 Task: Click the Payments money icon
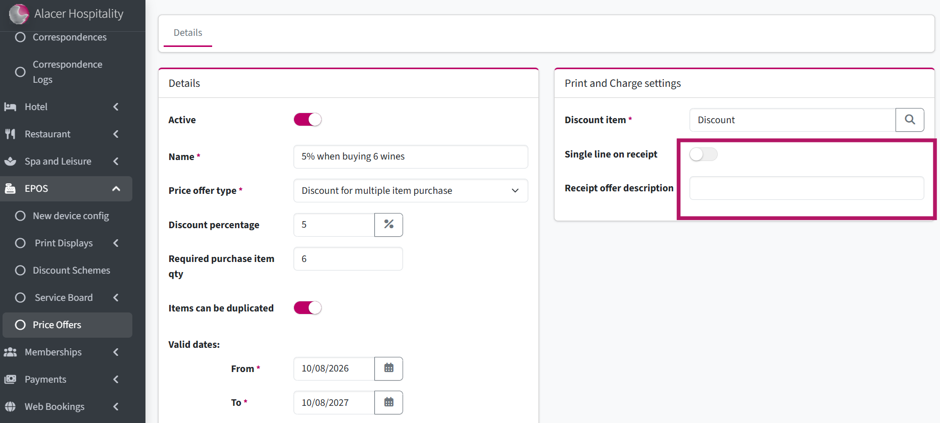click(10, 379)
